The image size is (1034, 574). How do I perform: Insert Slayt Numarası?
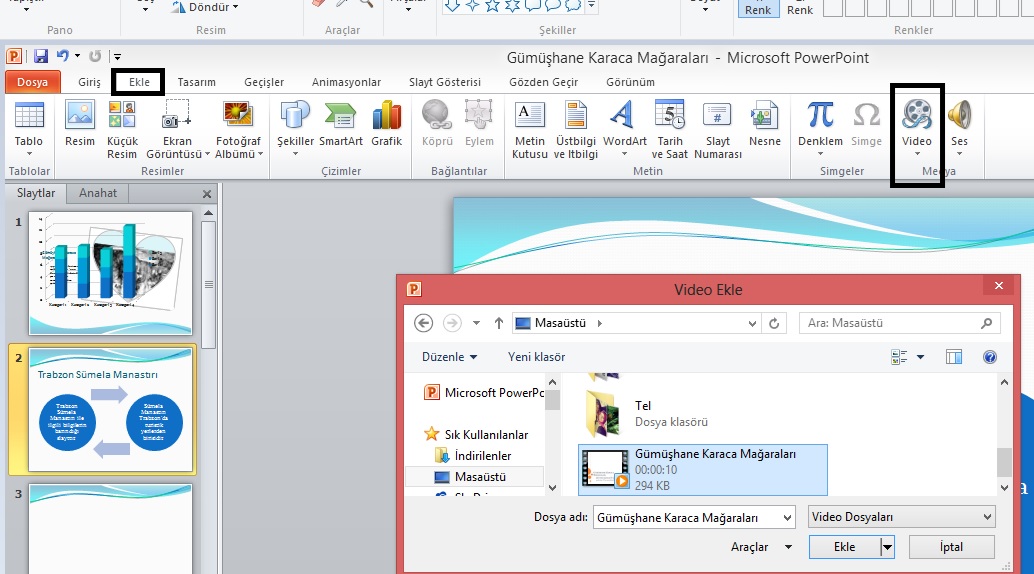(x=717, y=129)
